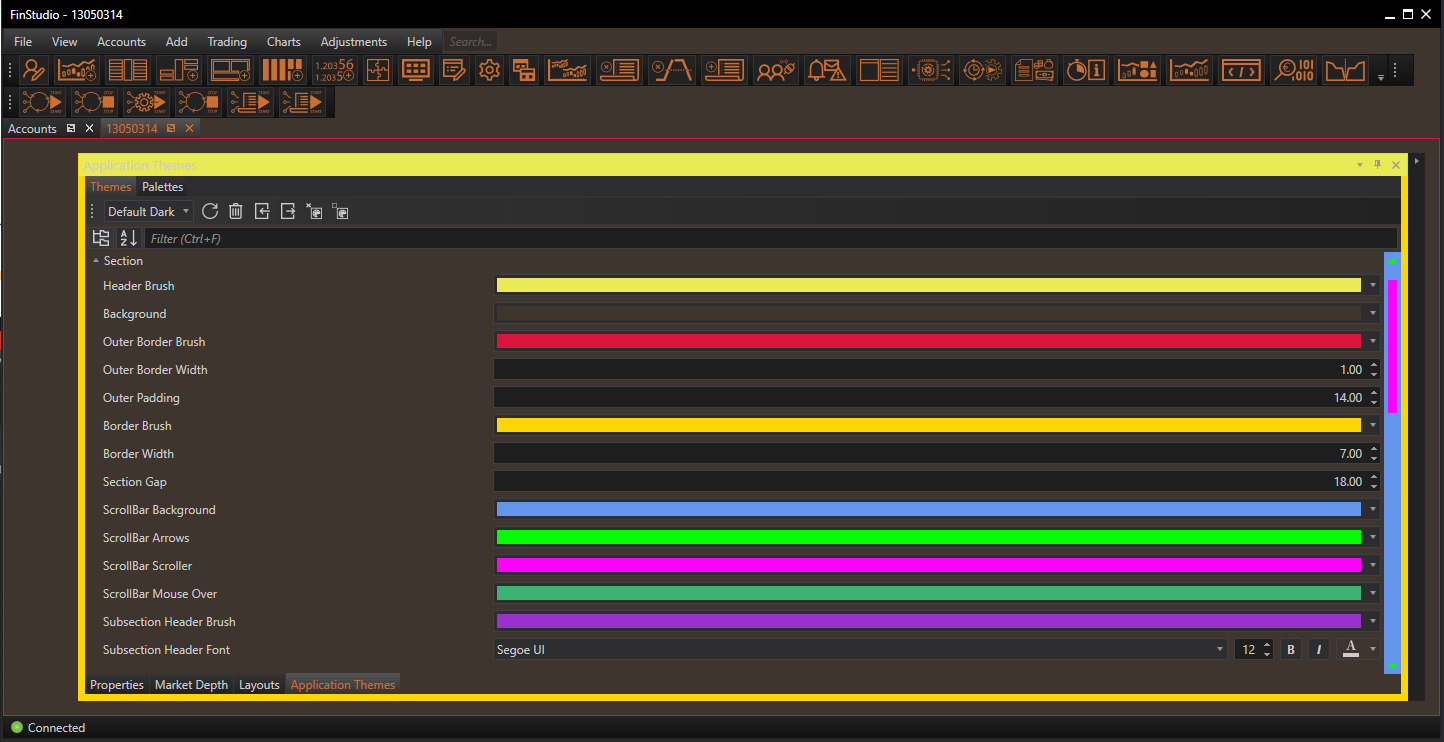1444x742 pixels.
Task: Open the Default Dark theme dropdown
Action: pyautogui.click(x=148, y=212)
